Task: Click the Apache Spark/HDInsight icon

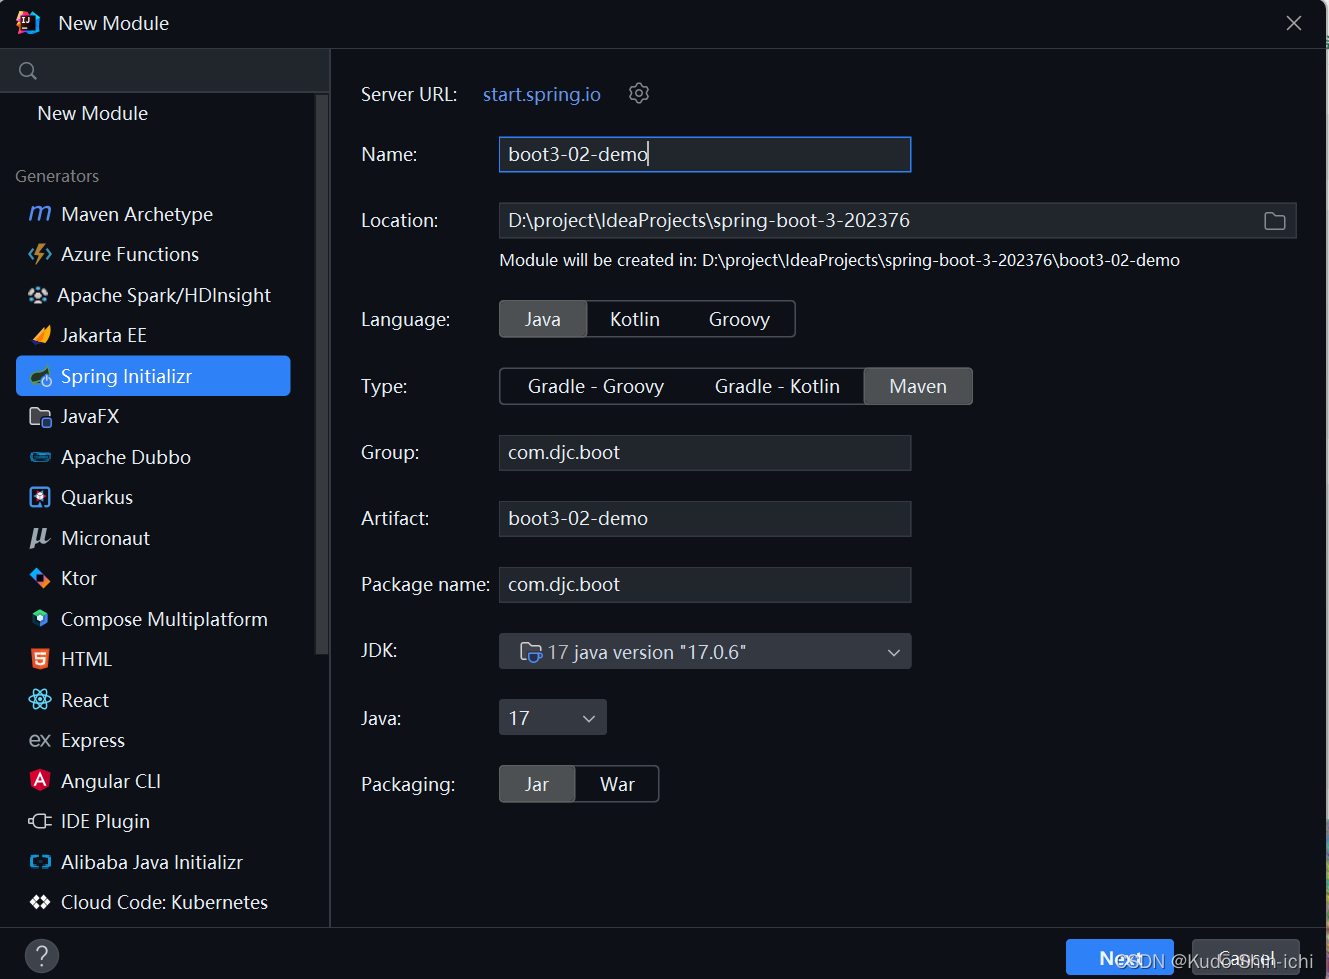Action: click(38, 295)
